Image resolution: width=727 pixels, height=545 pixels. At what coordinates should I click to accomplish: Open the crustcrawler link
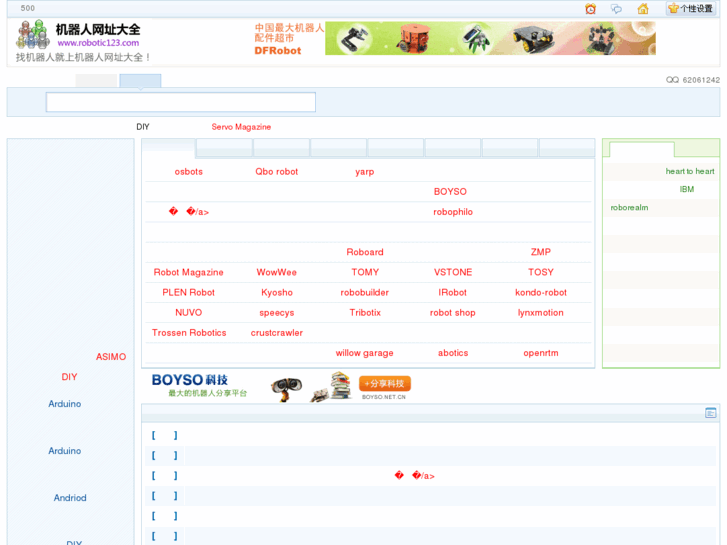coord(277,333)
